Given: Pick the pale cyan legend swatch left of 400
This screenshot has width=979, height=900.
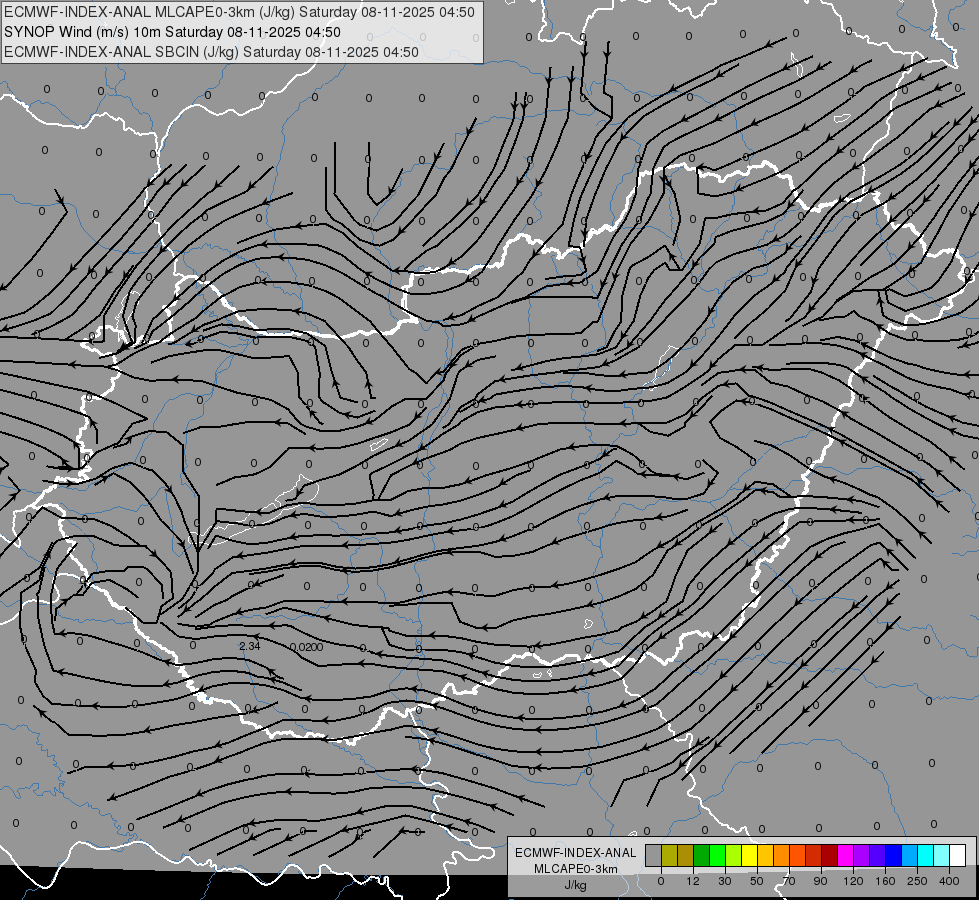Looking at the screenshot, I should tap(942, 855).
